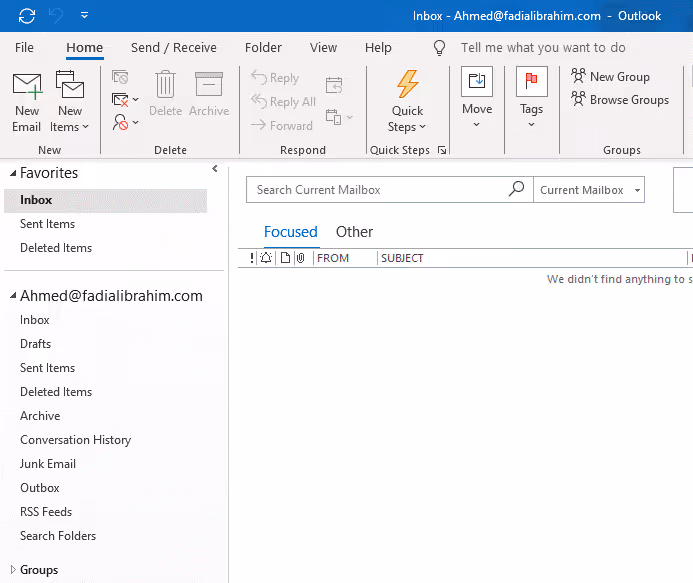This screenshot has width=693, height=583.
Task: Open the New Items dropdown
Action: coord(69,102)
